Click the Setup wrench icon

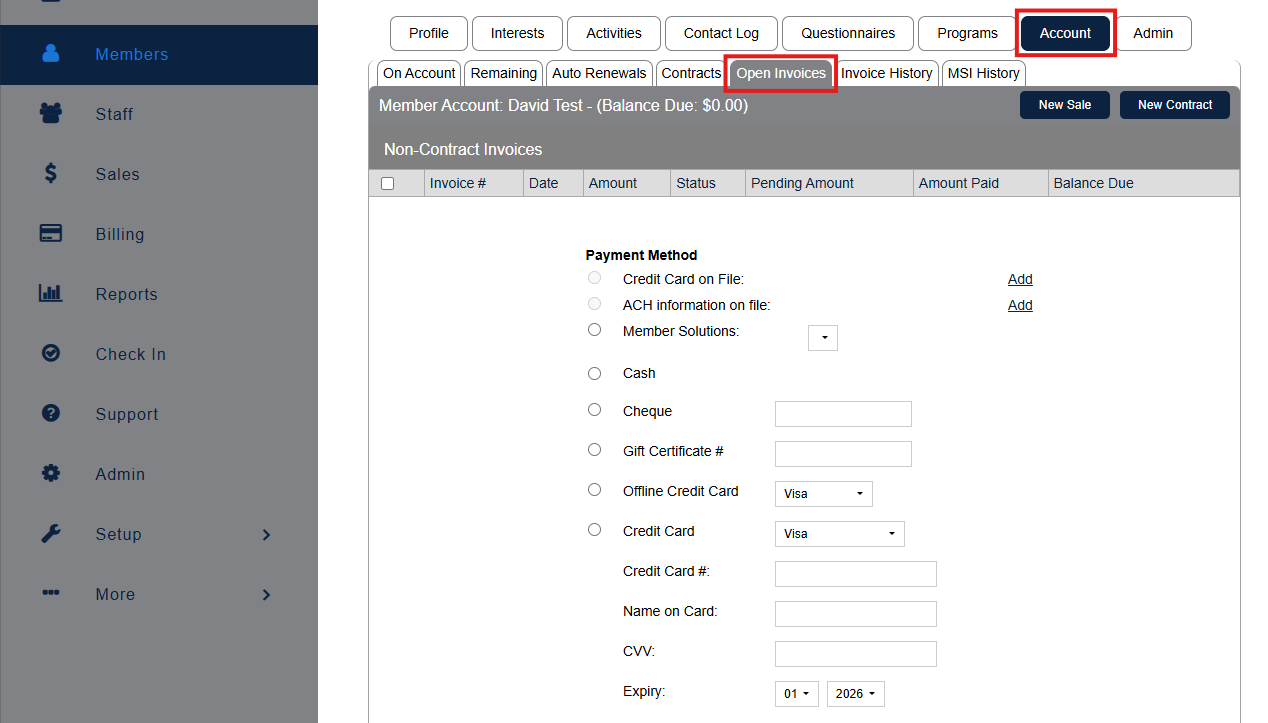(51, 534)
